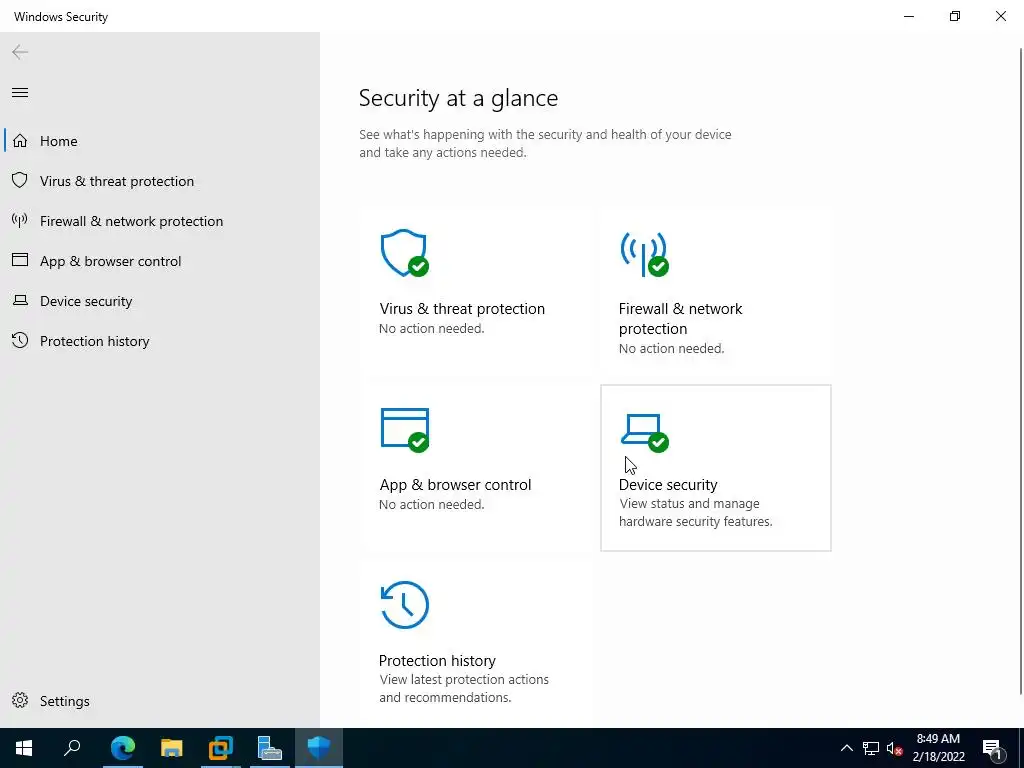Open Server Manager taskbar icon

tap(270, 748)
